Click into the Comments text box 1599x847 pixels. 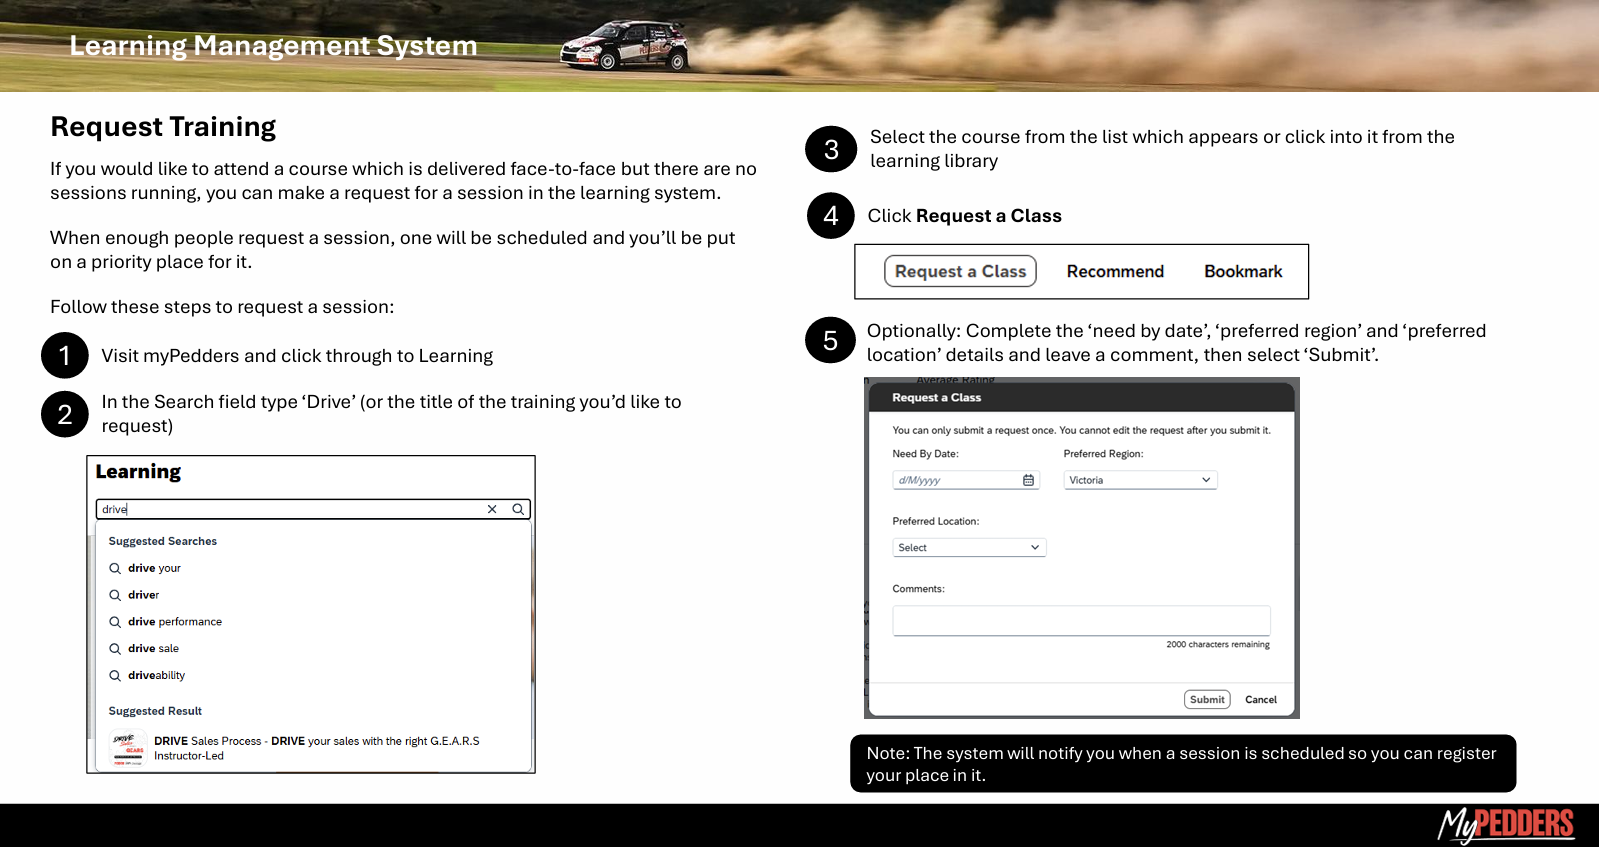pyautogui.click(x=1080, y=620)
